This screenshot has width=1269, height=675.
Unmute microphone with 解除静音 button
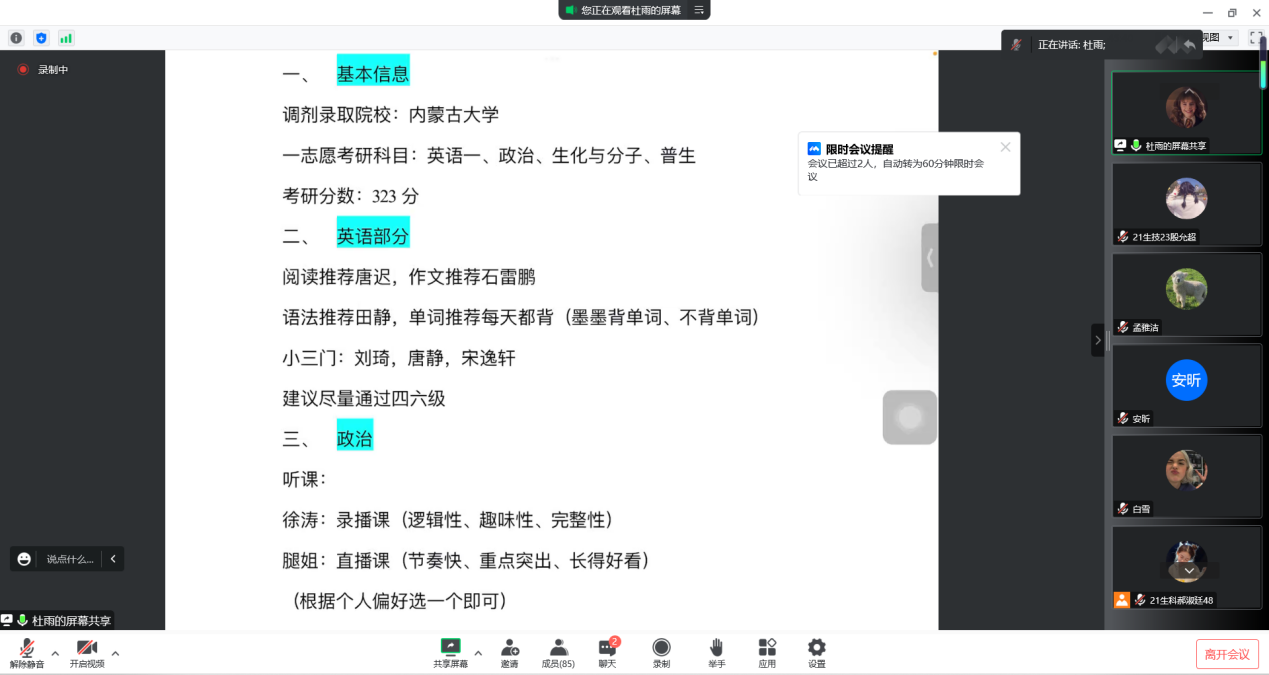(27, 648)
